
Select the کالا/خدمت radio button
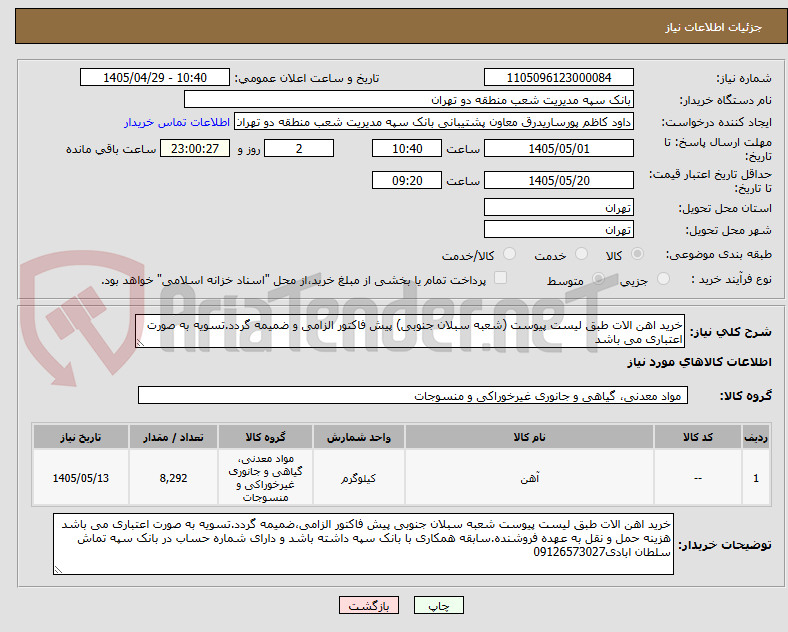[510, 254]
